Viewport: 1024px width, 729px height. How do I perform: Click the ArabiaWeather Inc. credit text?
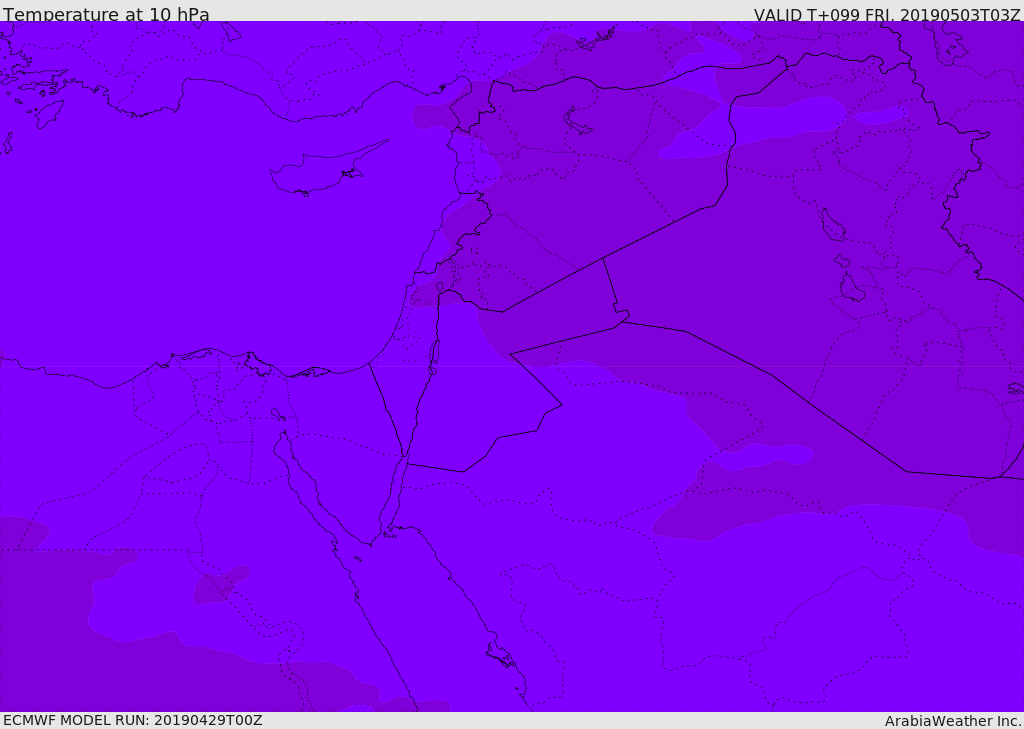click(952, 721)
